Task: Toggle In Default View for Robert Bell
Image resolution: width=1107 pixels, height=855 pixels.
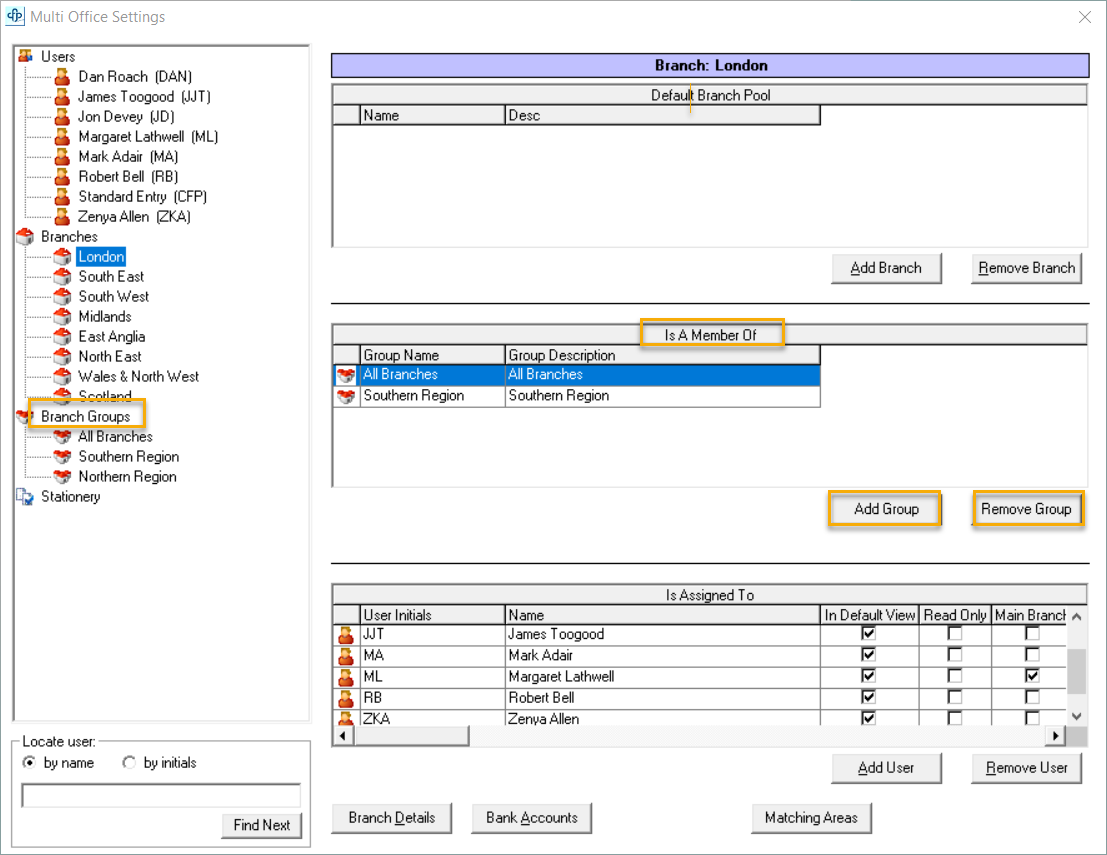Action: click(868, 697)
